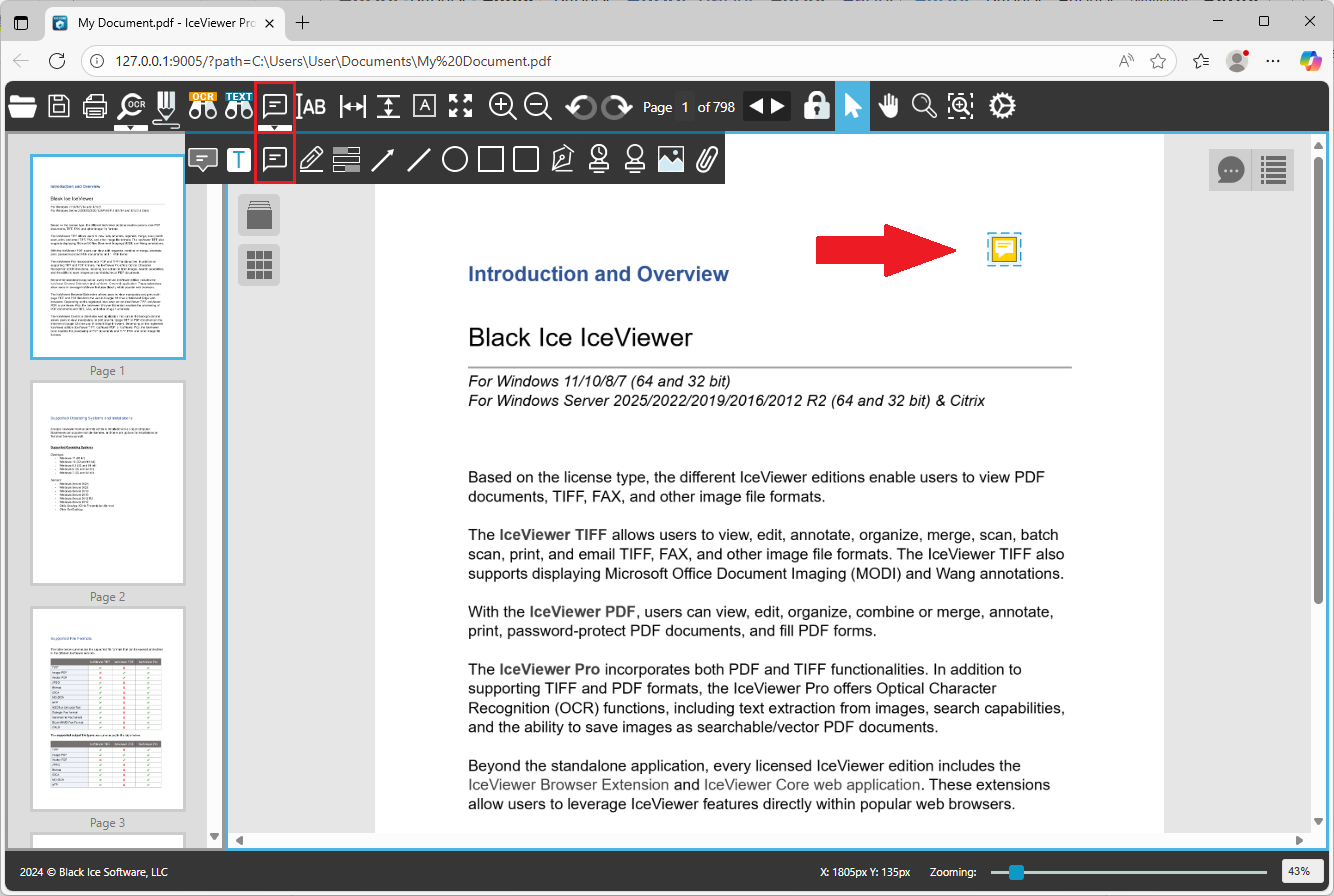Select the line annotation tool
Viewport: 1334px width, 896px height.
click(419, 159)
